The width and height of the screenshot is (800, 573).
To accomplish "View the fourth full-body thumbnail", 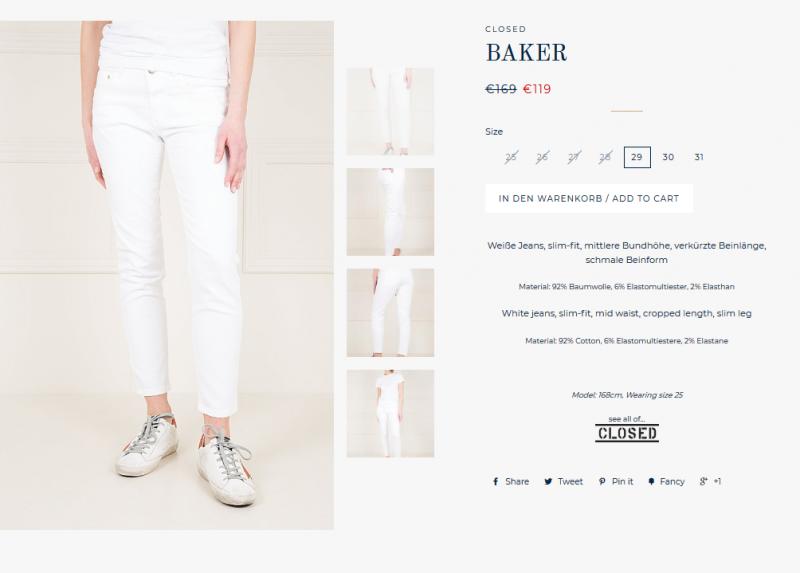I will point(390,413).
